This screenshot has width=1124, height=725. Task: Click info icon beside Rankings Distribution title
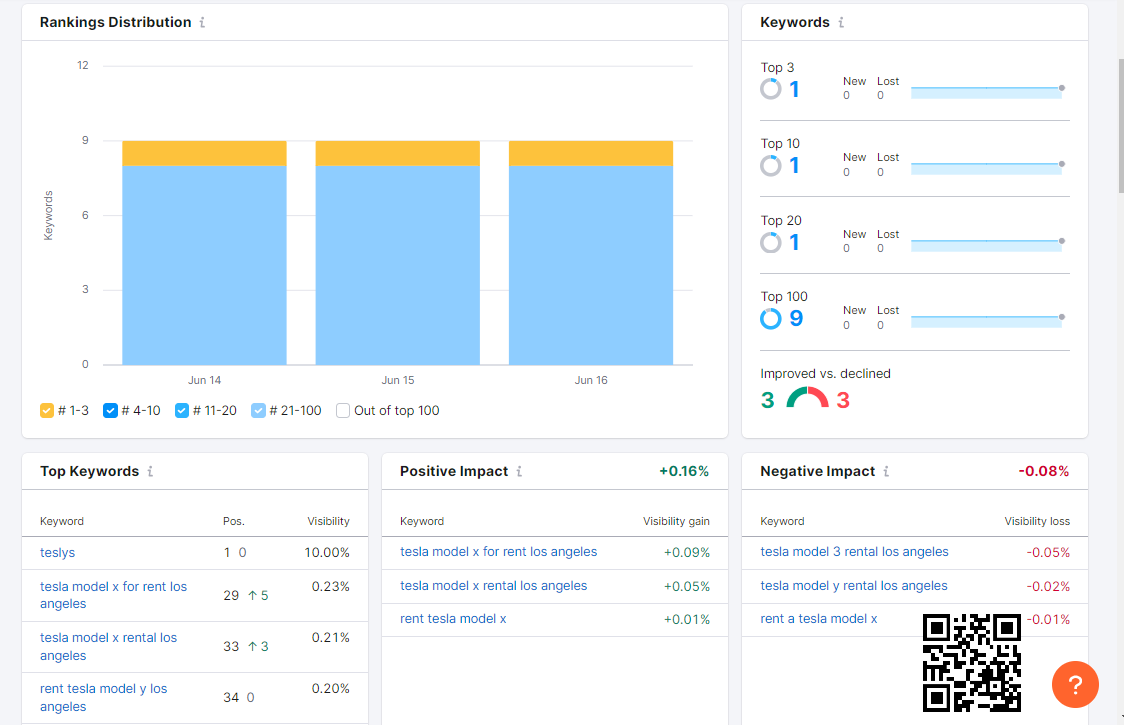point(202,22)
